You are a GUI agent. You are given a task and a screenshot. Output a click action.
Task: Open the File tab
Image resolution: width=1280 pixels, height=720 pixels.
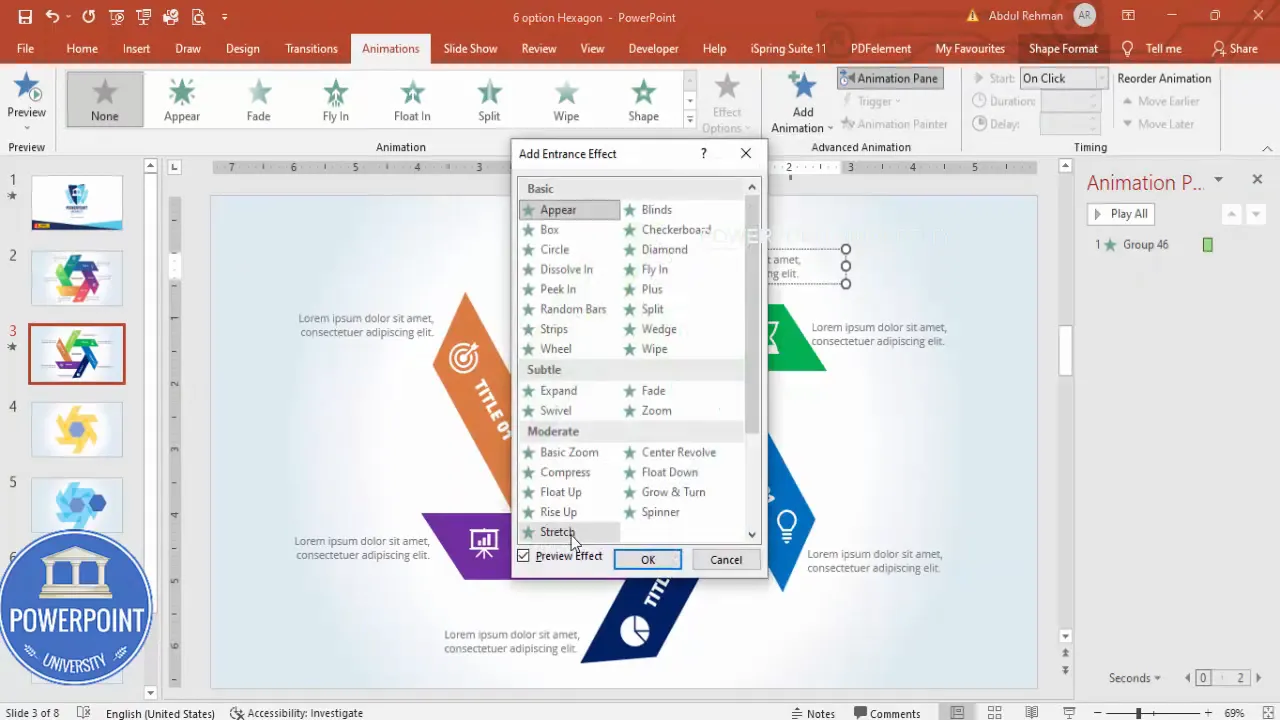click(25, 48)
